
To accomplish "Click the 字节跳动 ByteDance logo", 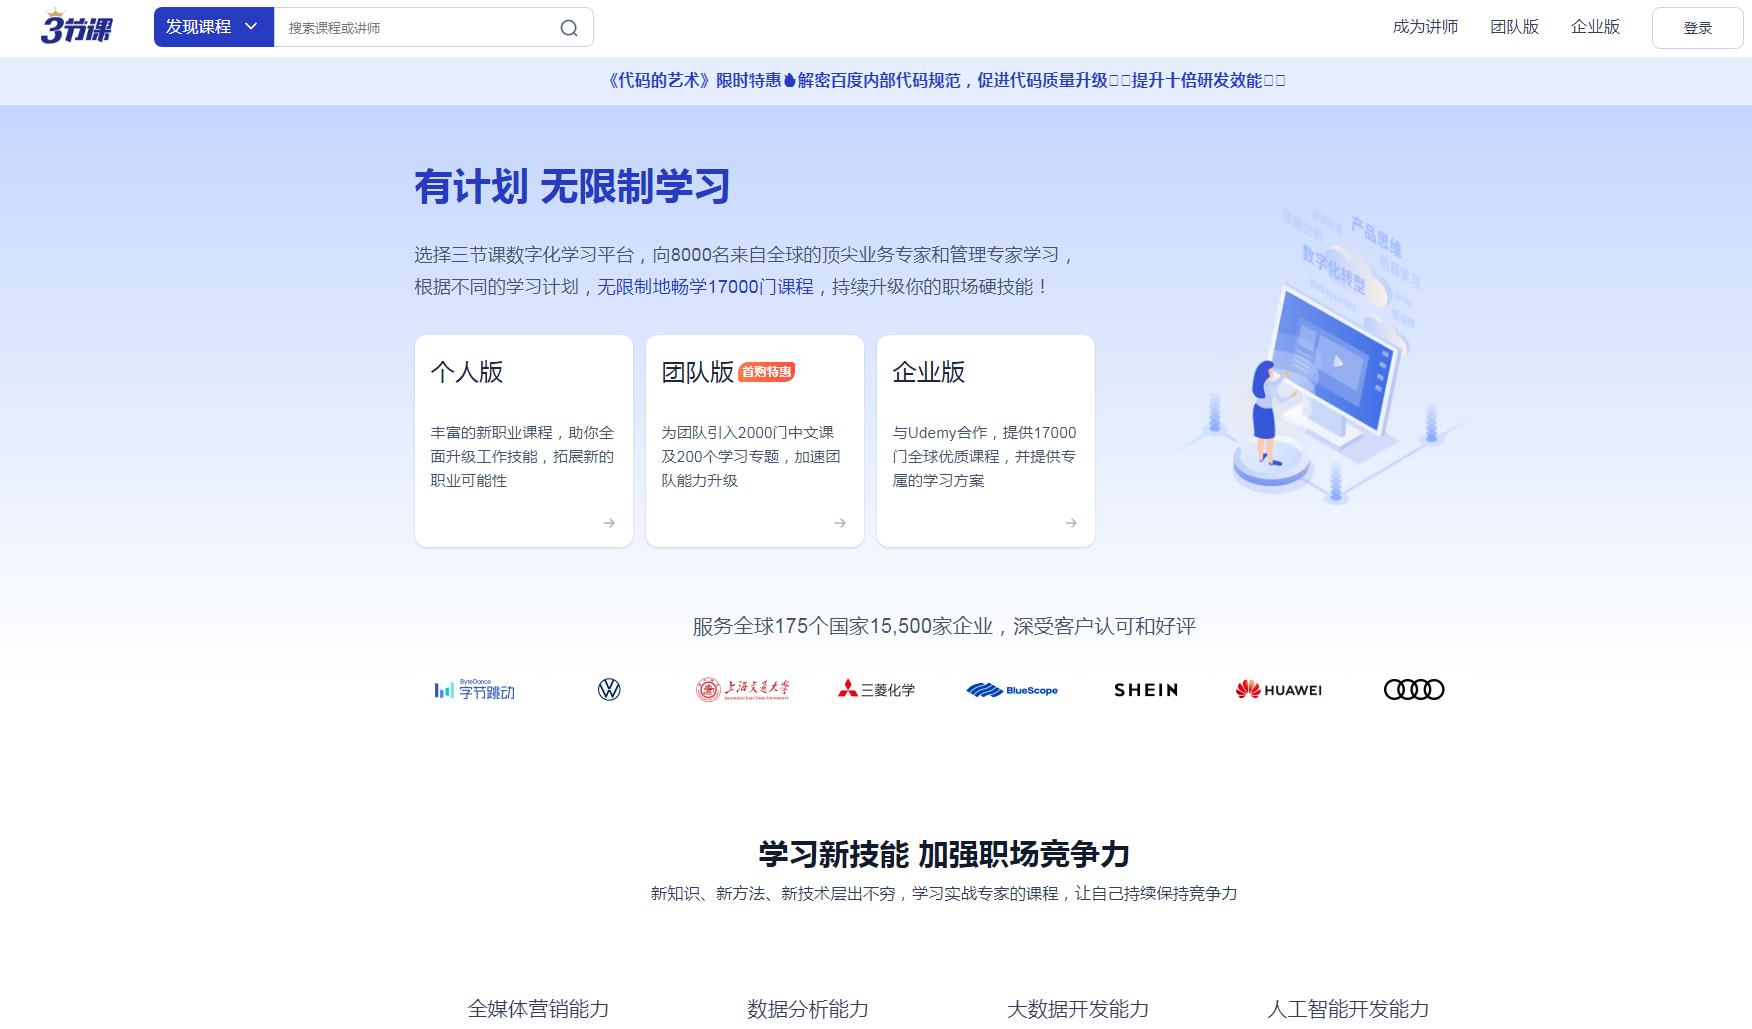I will click(475, 690).
